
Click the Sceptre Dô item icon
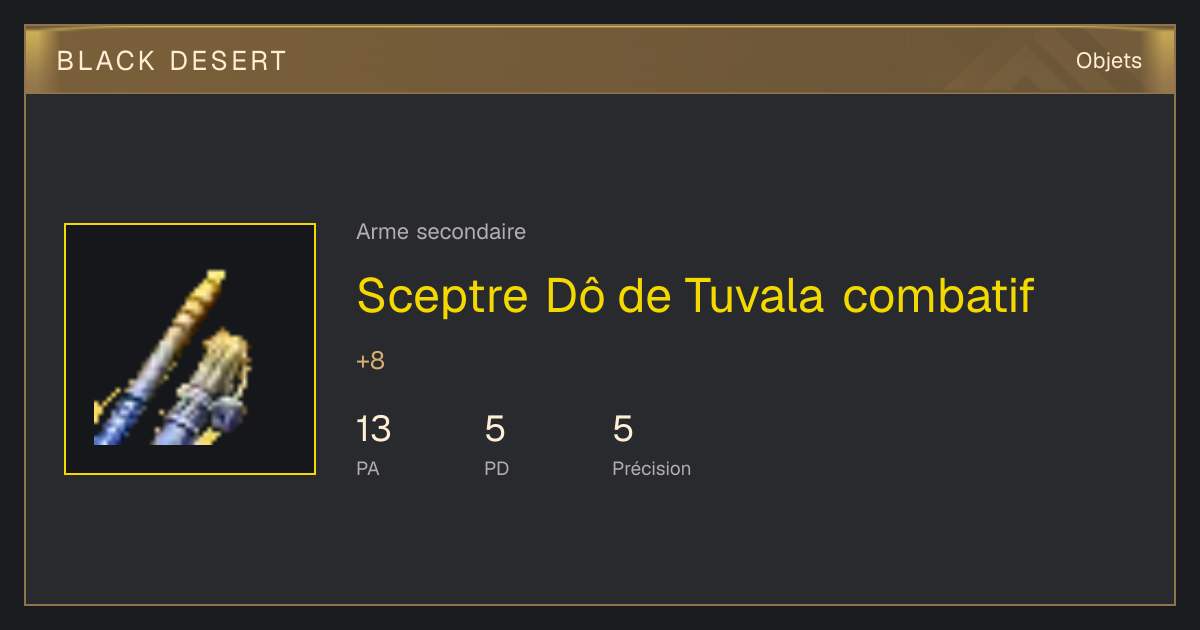[x=173, y=357]
